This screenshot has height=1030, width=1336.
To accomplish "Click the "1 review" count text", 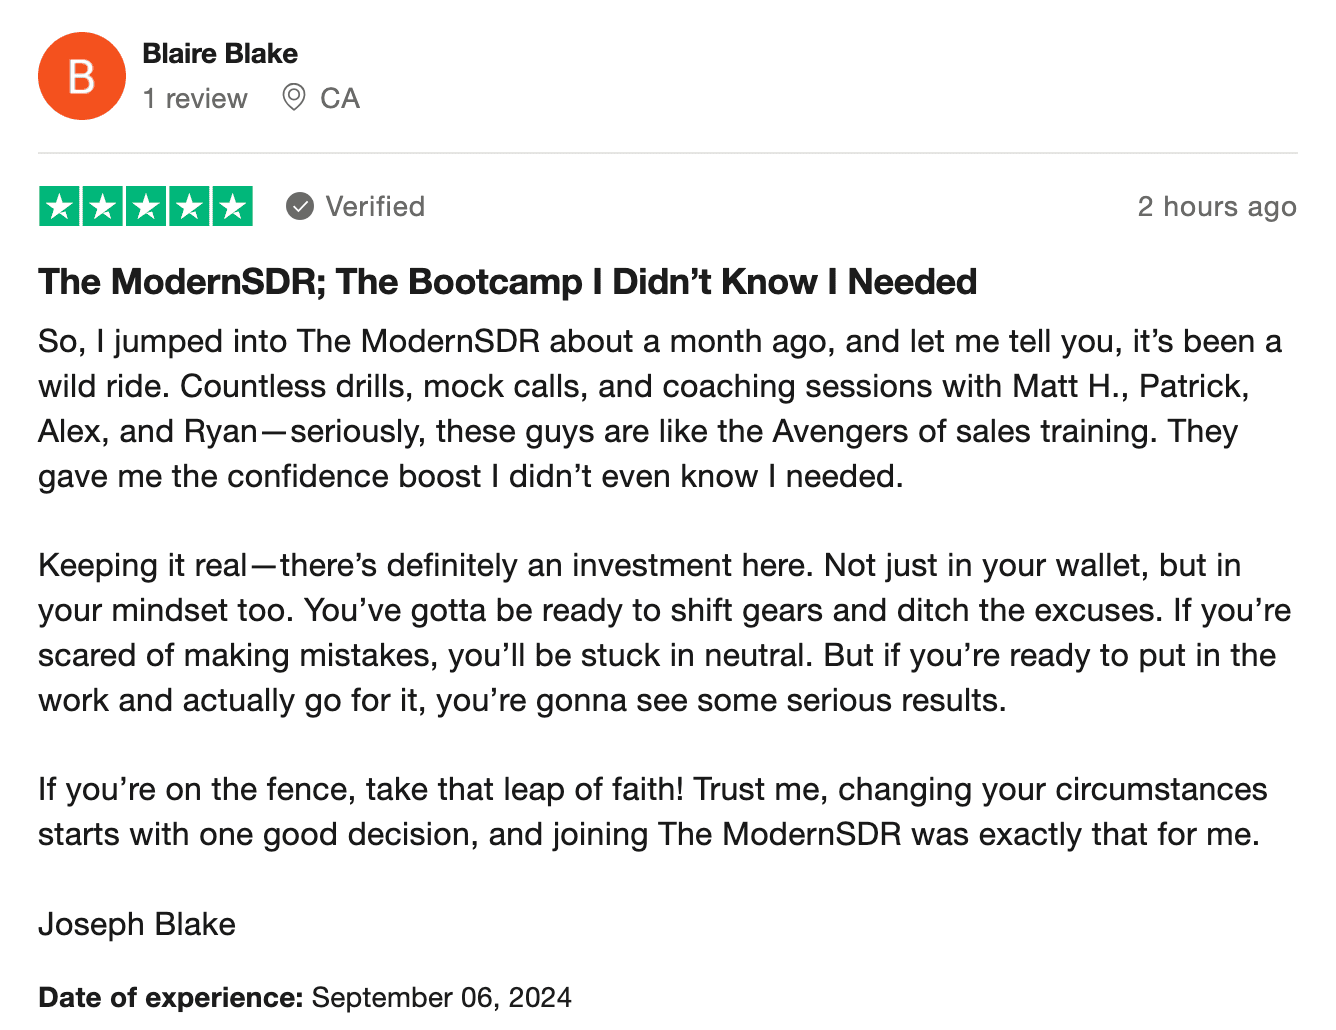I will click(x=195, y=99).
